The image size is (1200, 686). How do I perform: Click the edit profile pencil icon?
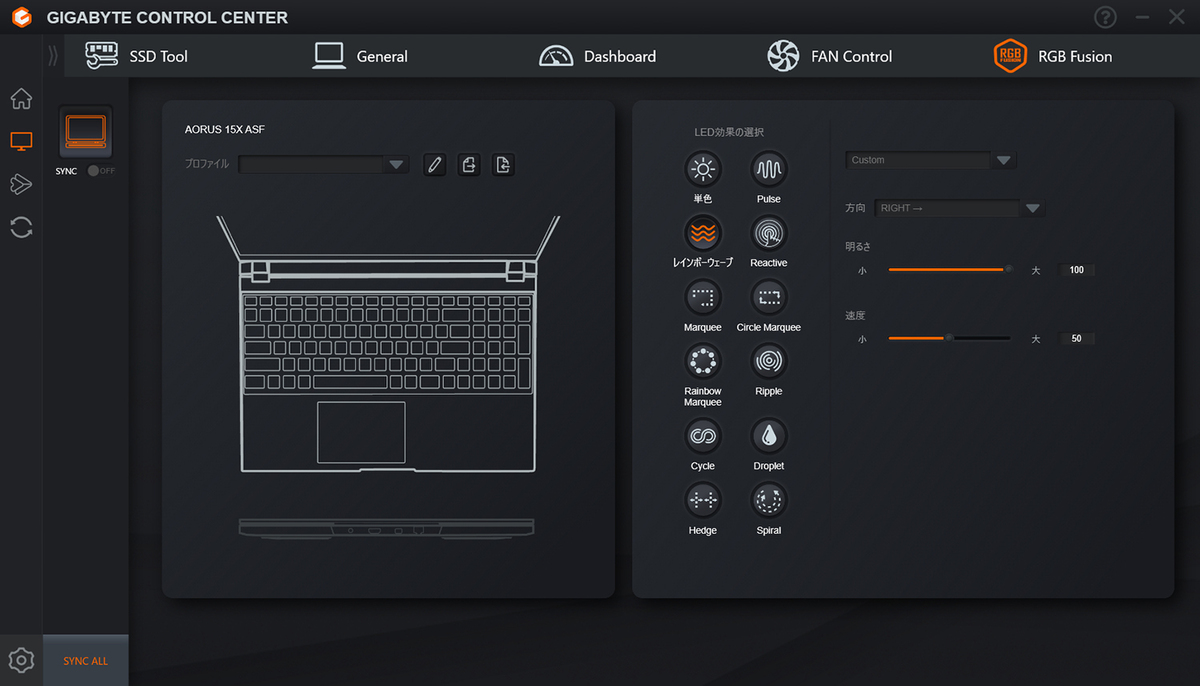434,165
